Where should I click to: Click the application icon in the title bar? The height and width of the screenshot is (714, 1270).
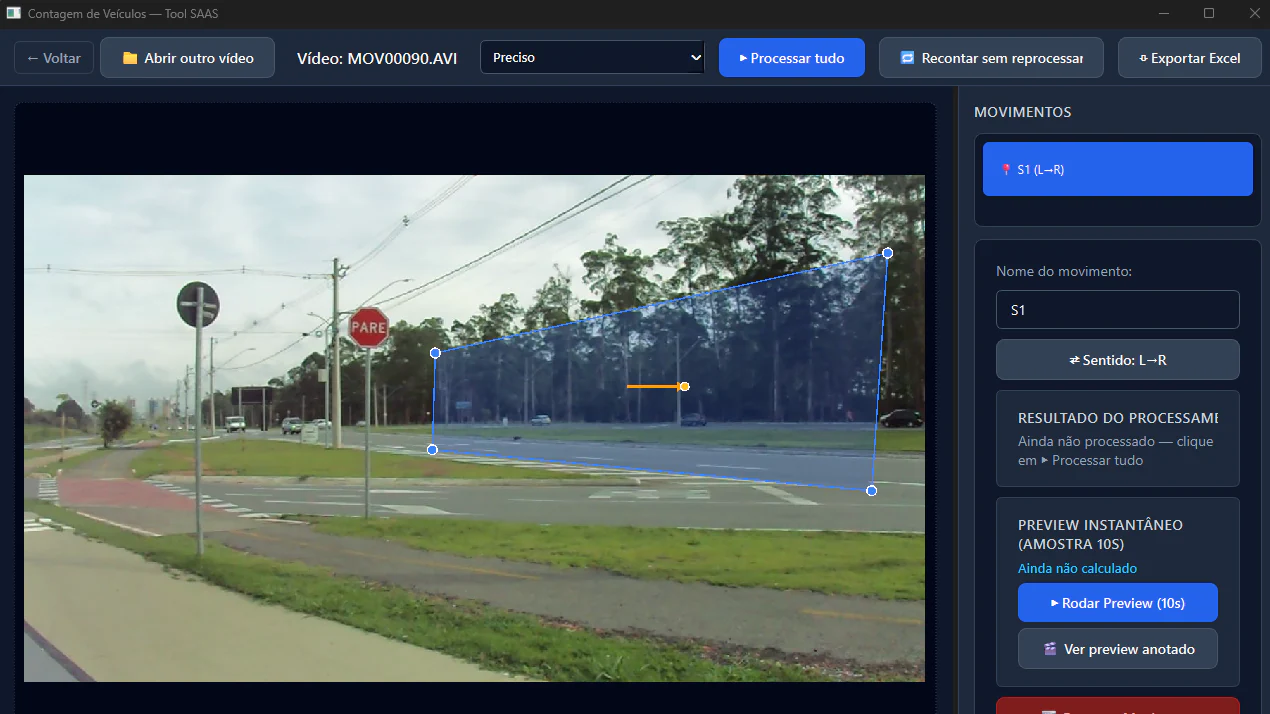(14, 14)
